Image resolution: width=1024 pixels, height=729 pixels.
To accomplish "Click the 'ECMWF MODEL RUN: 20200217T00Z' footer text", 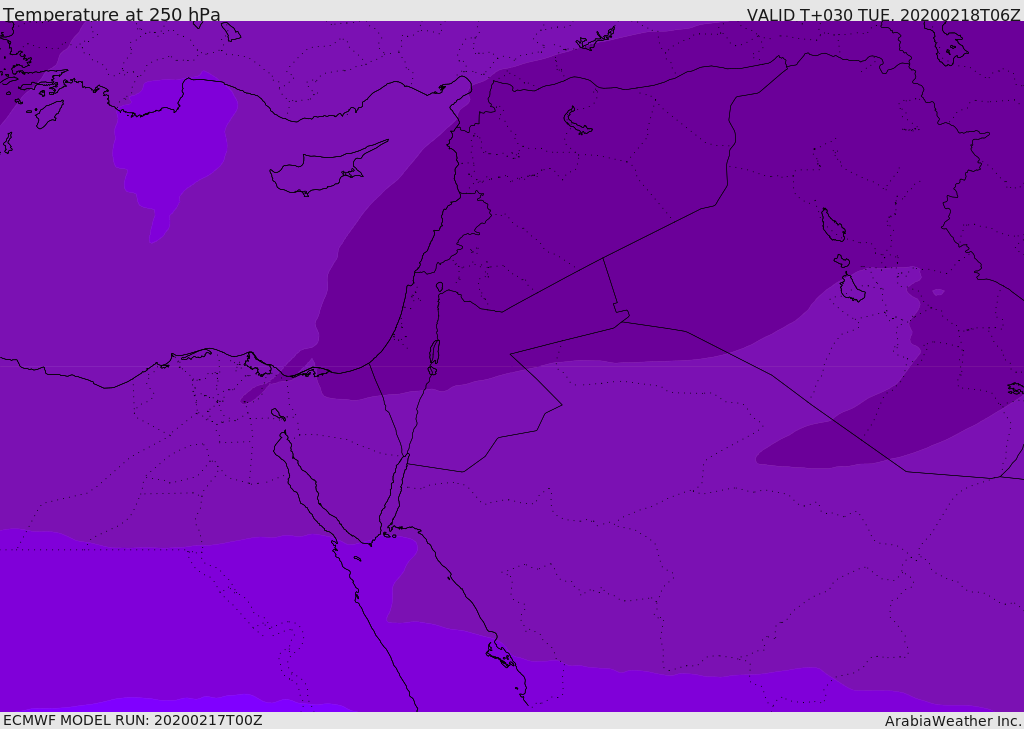I will click(132, 720).
